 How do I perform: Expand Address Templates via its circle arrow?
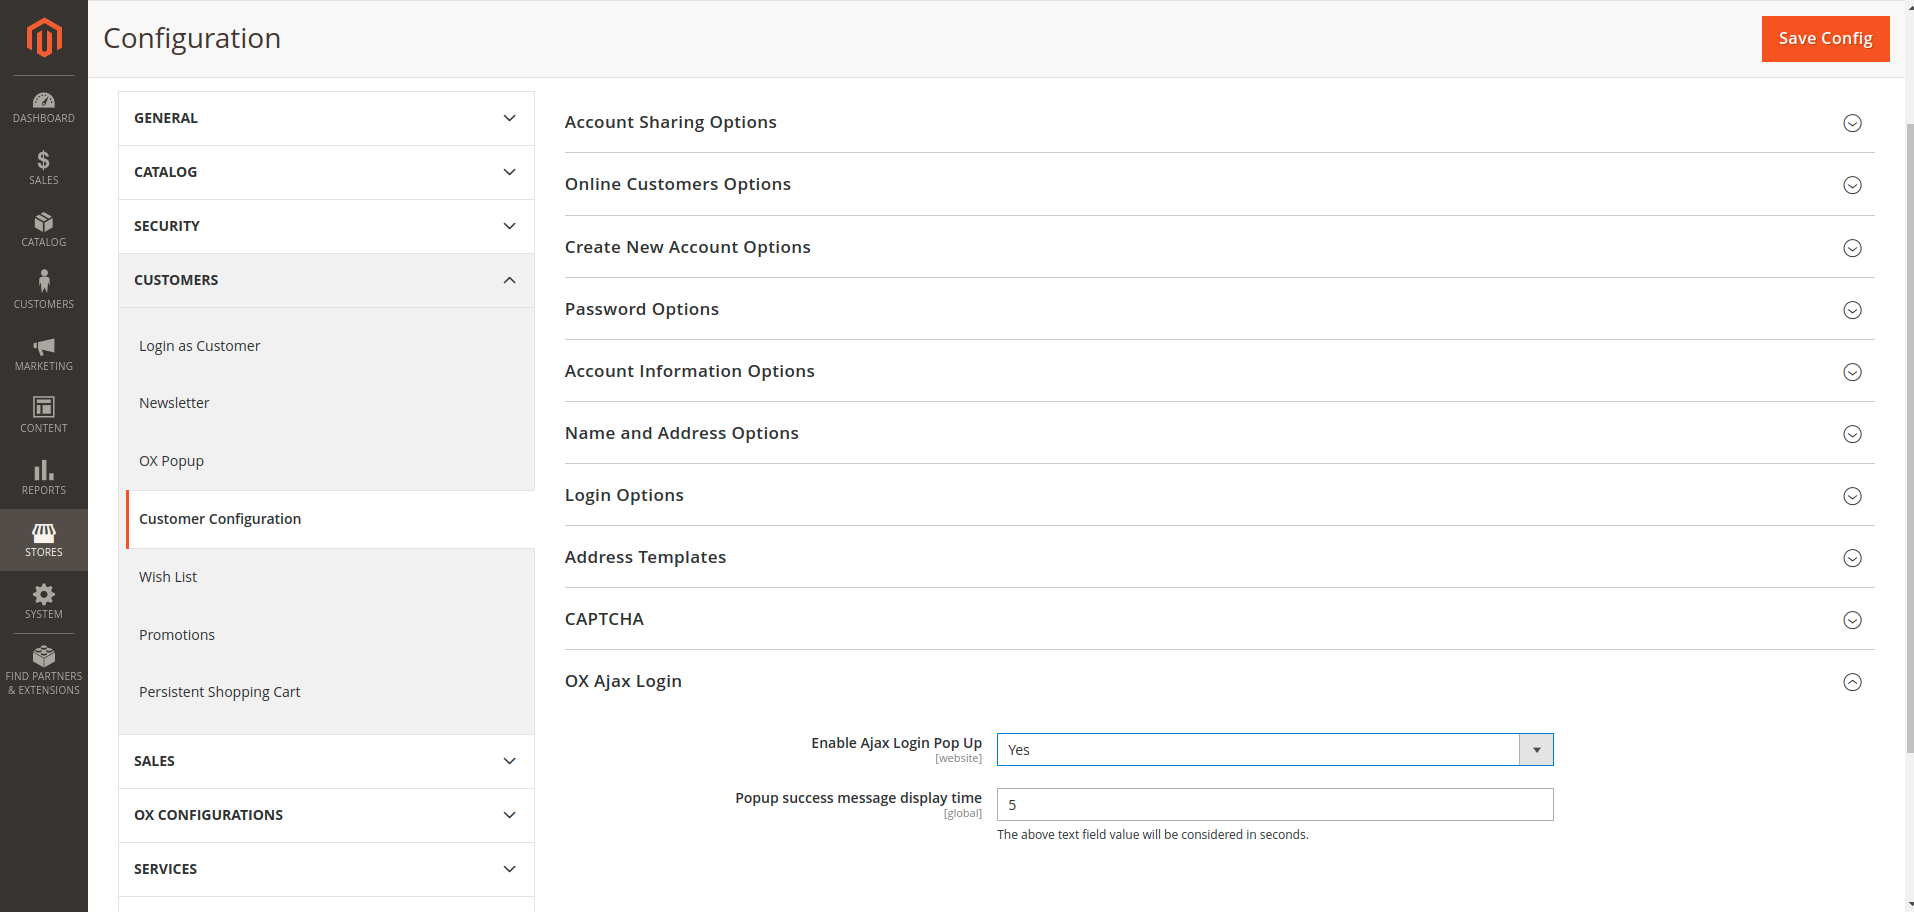coord(1852,558)
